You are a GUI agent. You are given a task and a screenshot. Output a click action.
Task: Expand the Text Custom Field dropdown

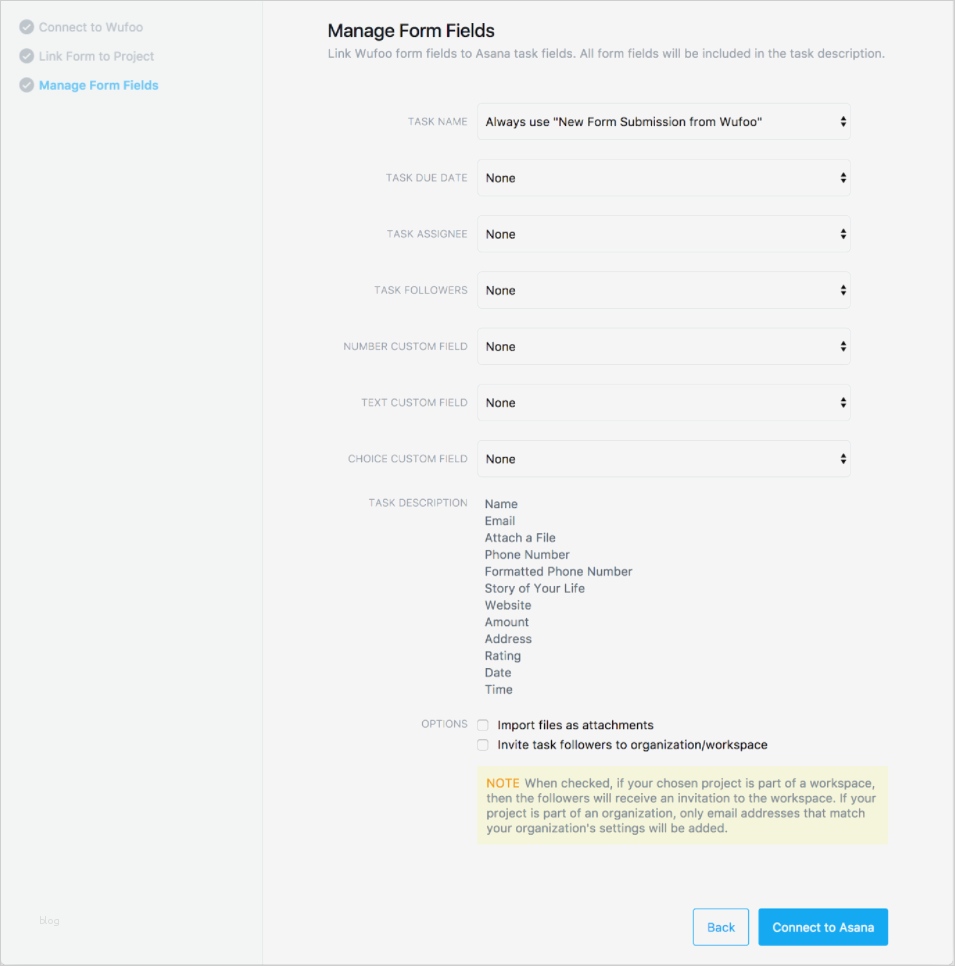coord(664,402)
